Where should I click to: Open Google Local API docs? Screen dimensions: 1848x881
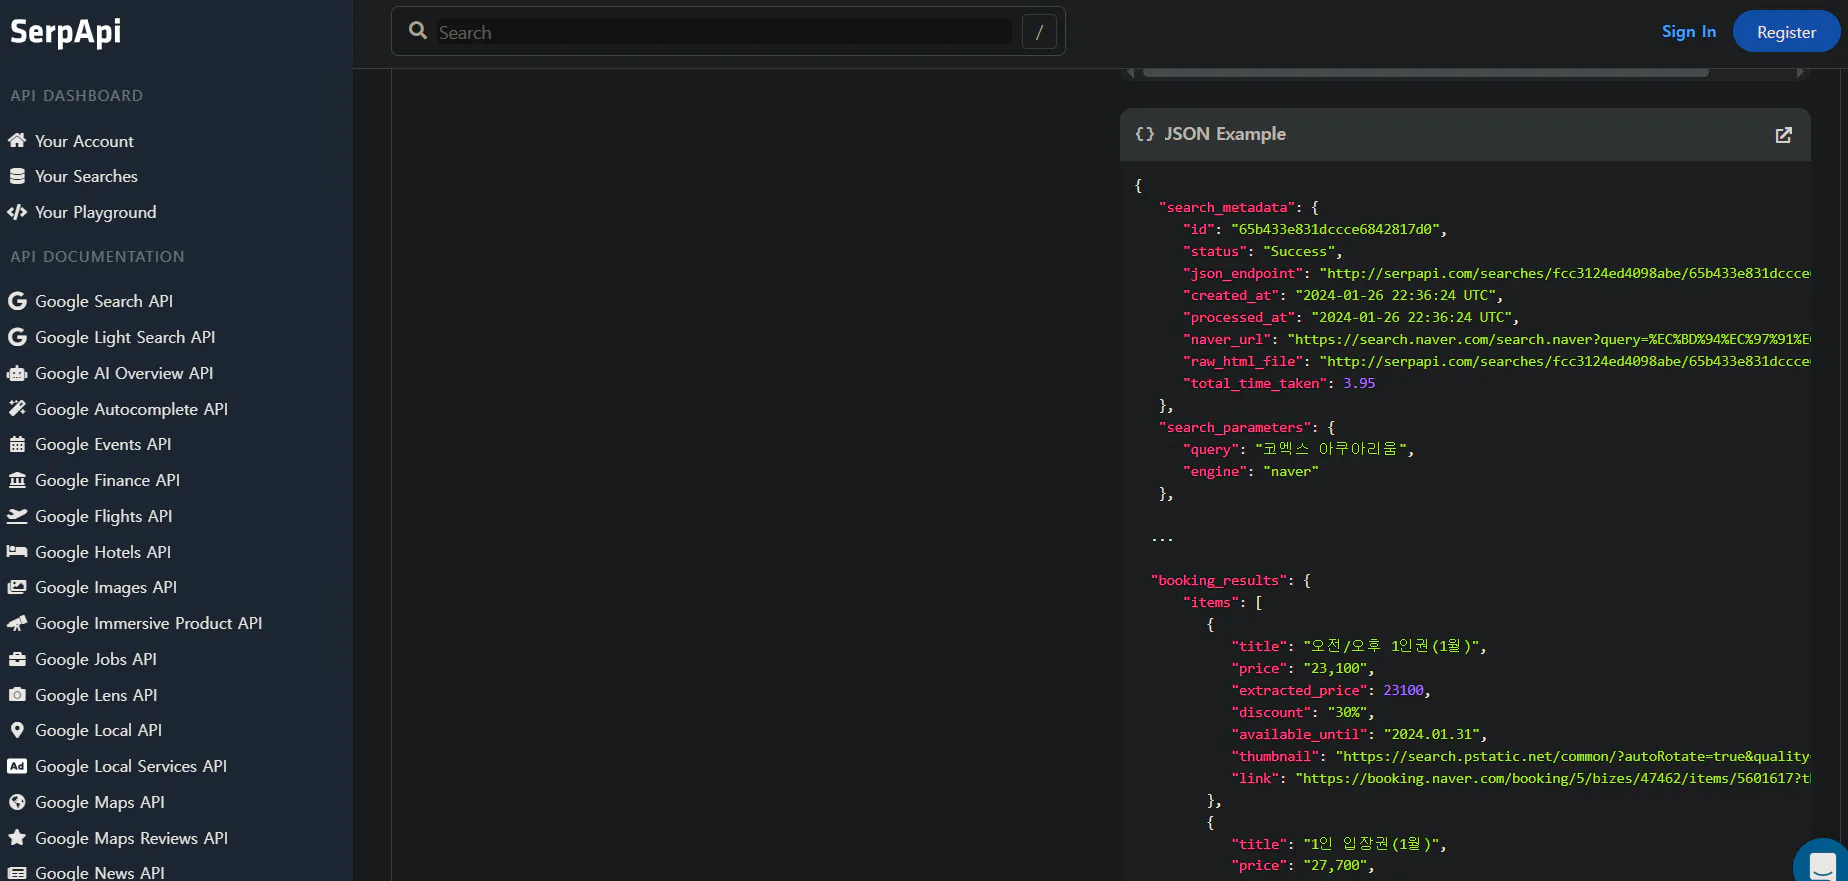tap(99, 730)
